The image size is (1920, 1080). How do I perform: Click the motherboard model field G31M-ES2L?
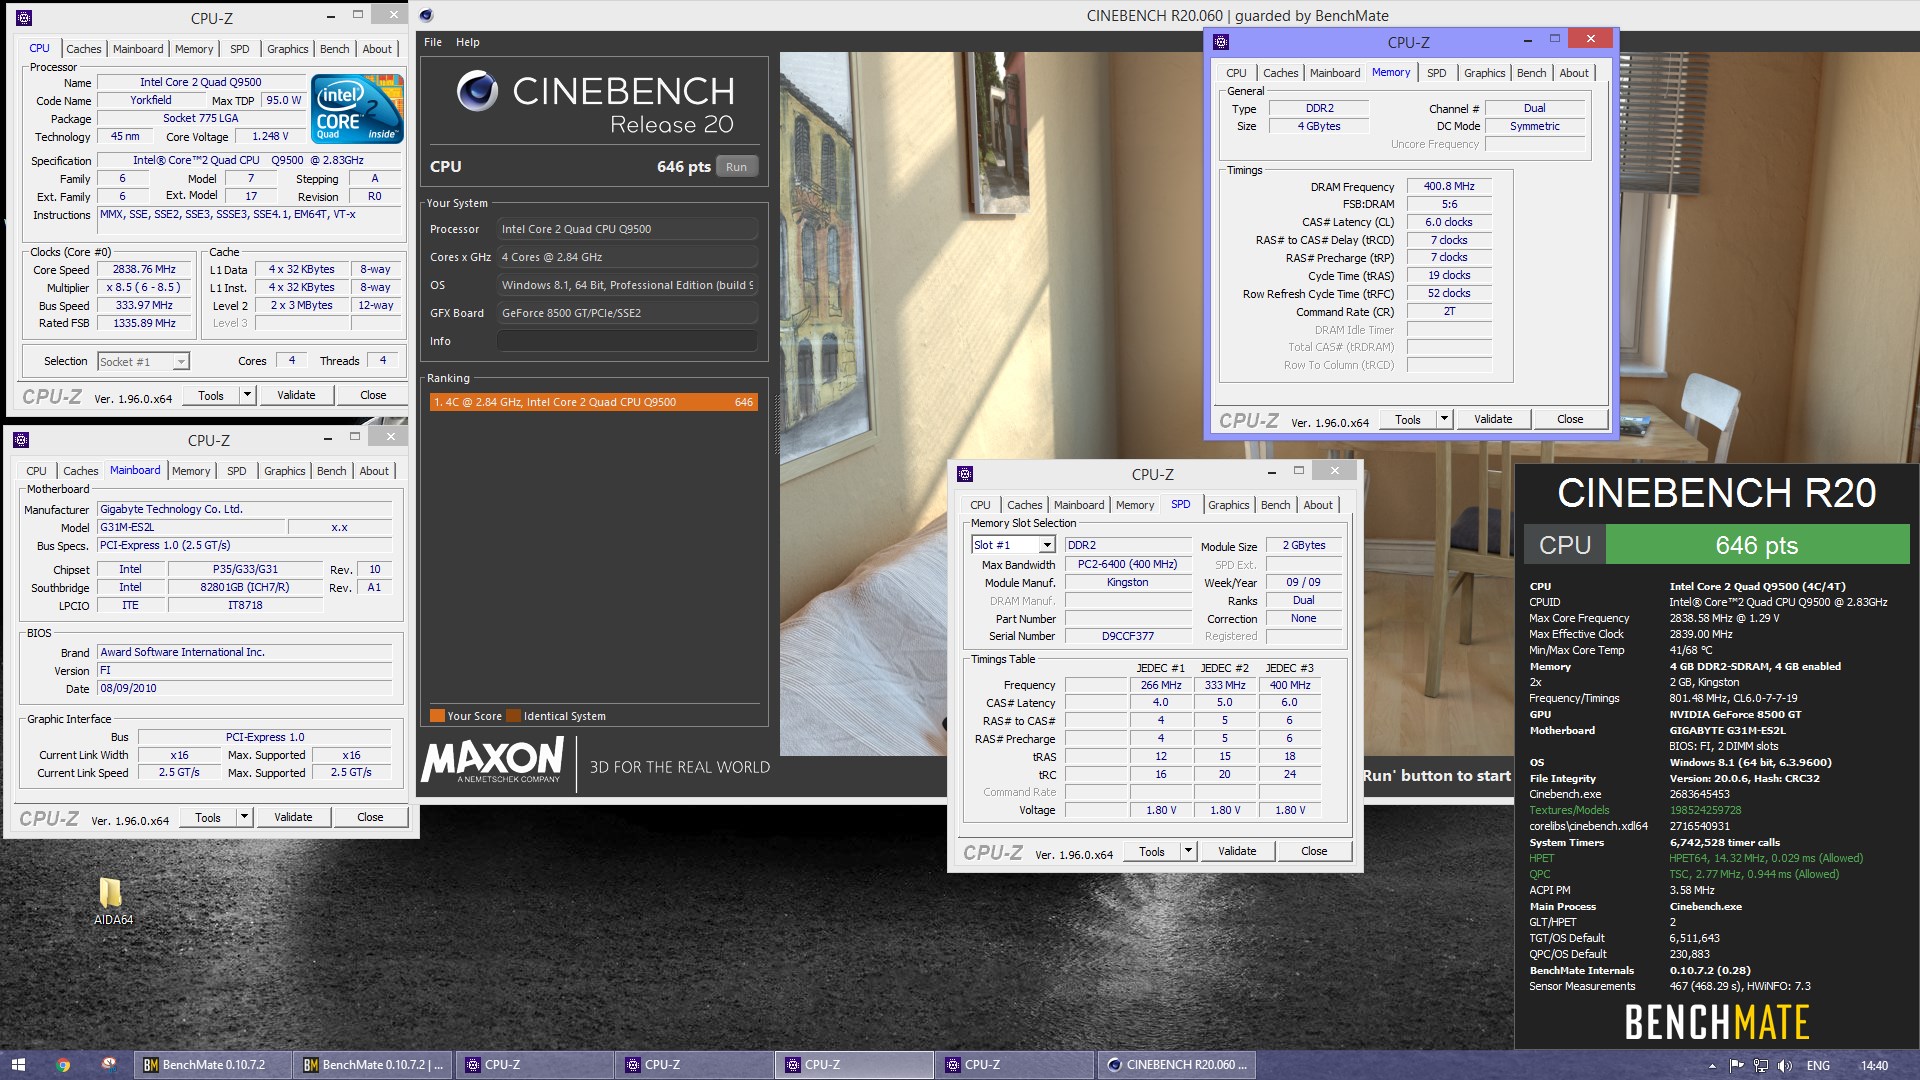click(190, 527)
